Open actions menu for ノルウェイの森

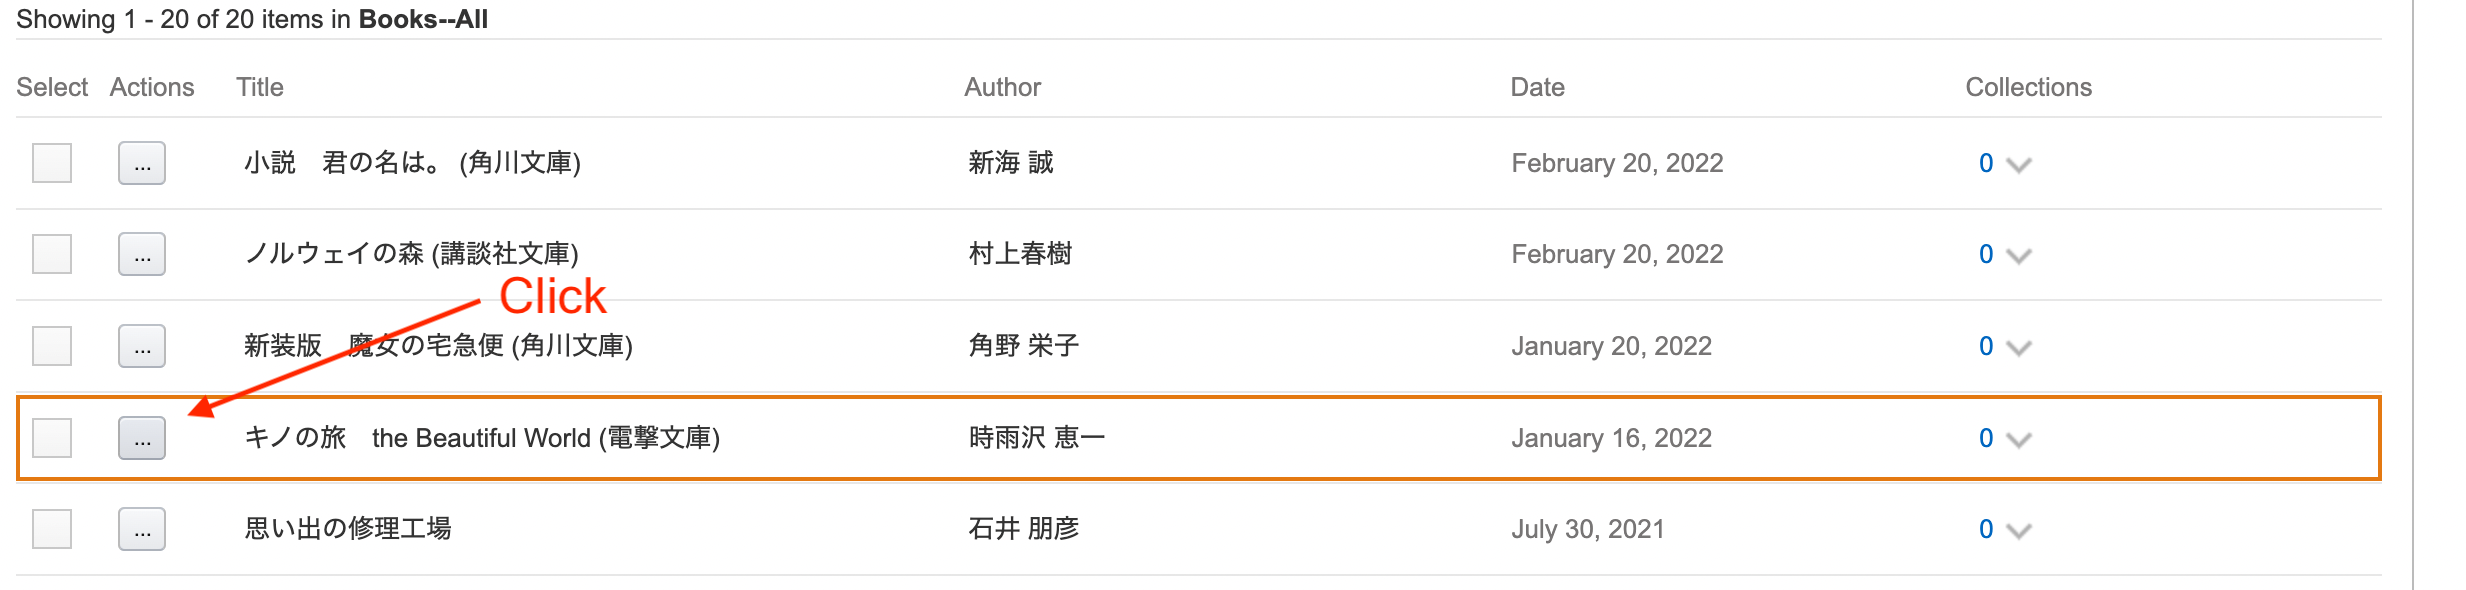click(142, 254)
